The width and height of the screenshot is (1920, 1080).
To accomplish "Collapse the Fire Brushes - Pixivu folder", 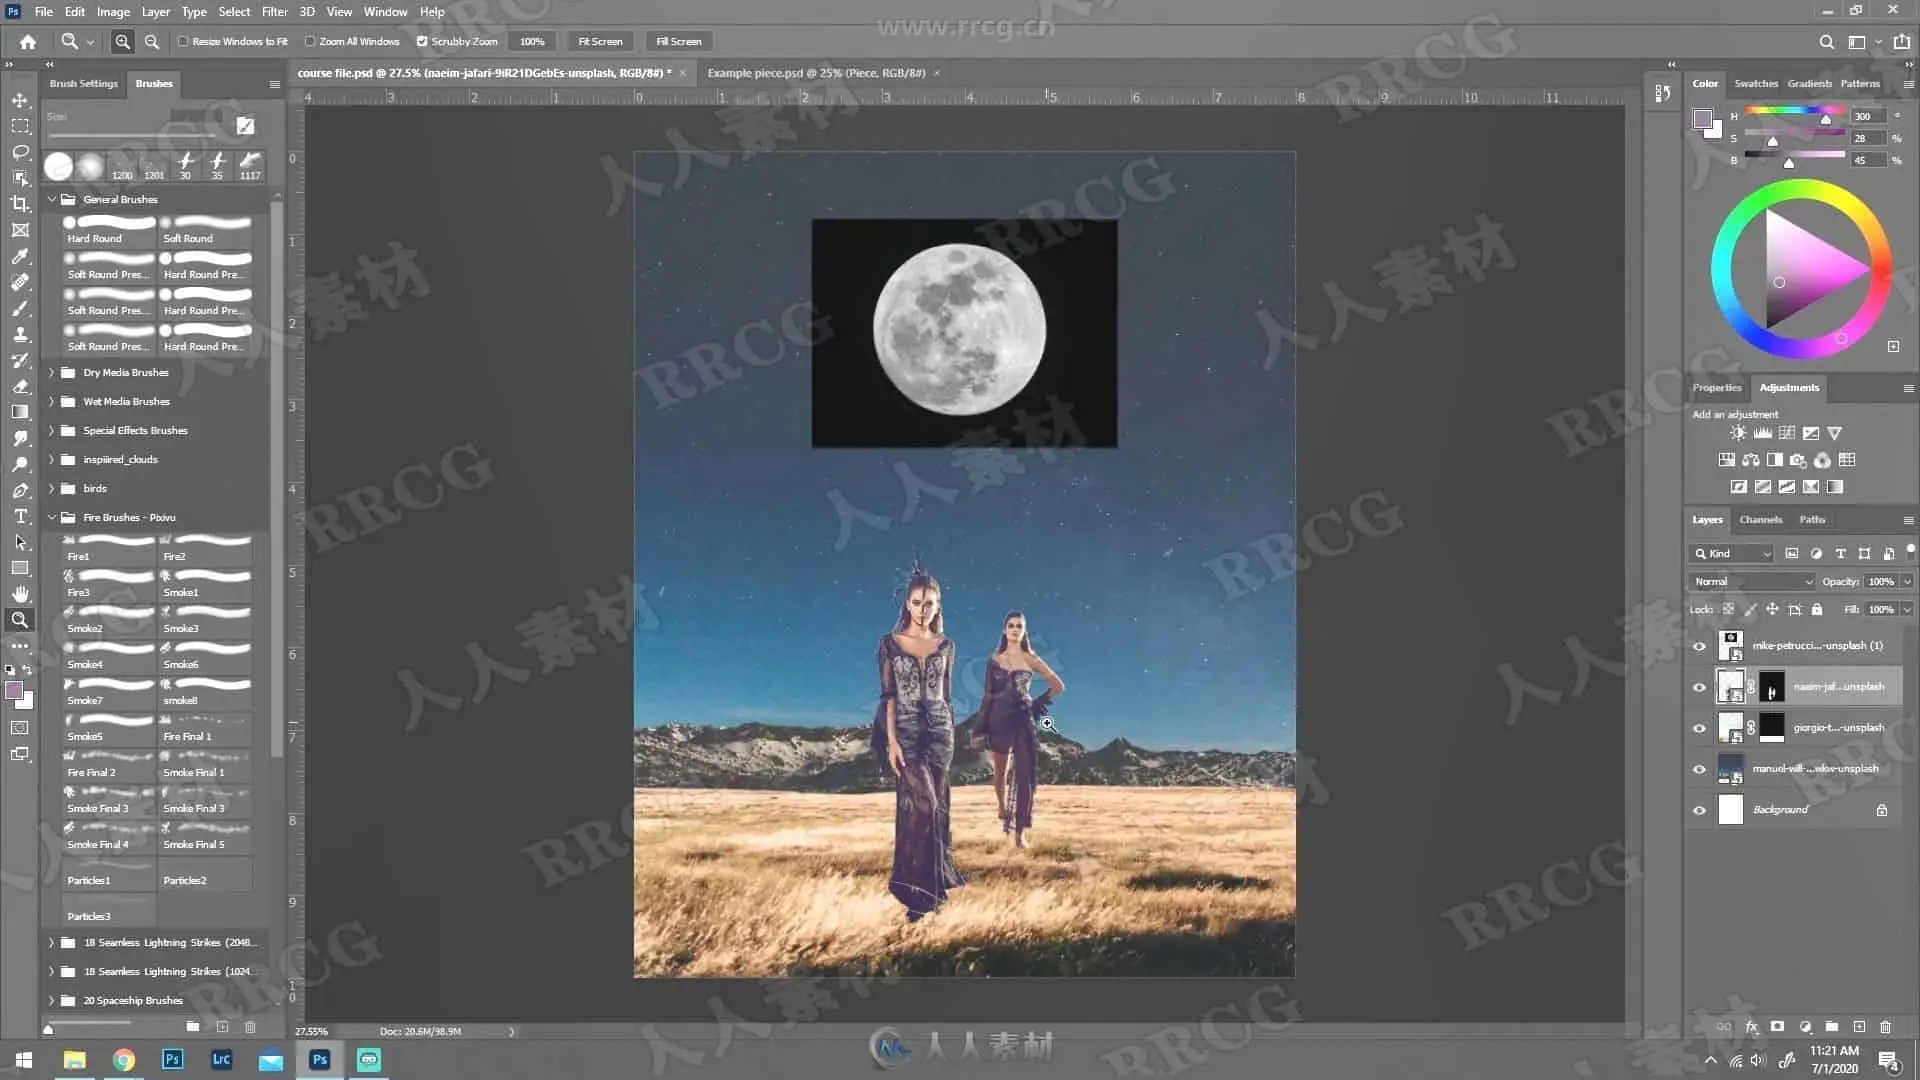I will (x=52, y=517).
